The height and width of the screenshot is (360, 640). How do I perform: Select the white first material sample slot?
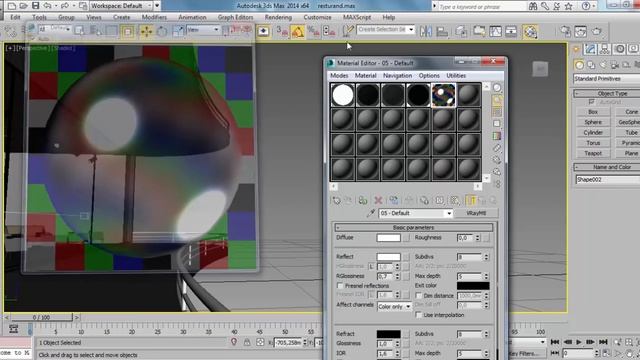pyautogui.click(x=342, y=95)
